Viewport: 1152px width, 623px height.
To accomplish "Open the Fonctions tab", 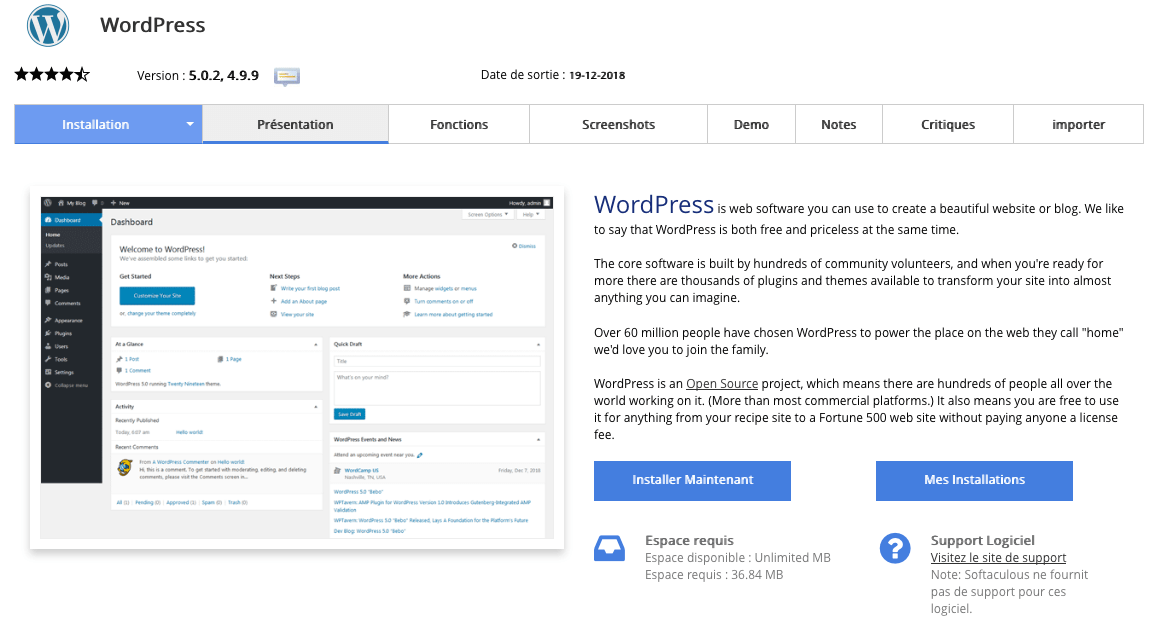I will (x=459, y=124).
